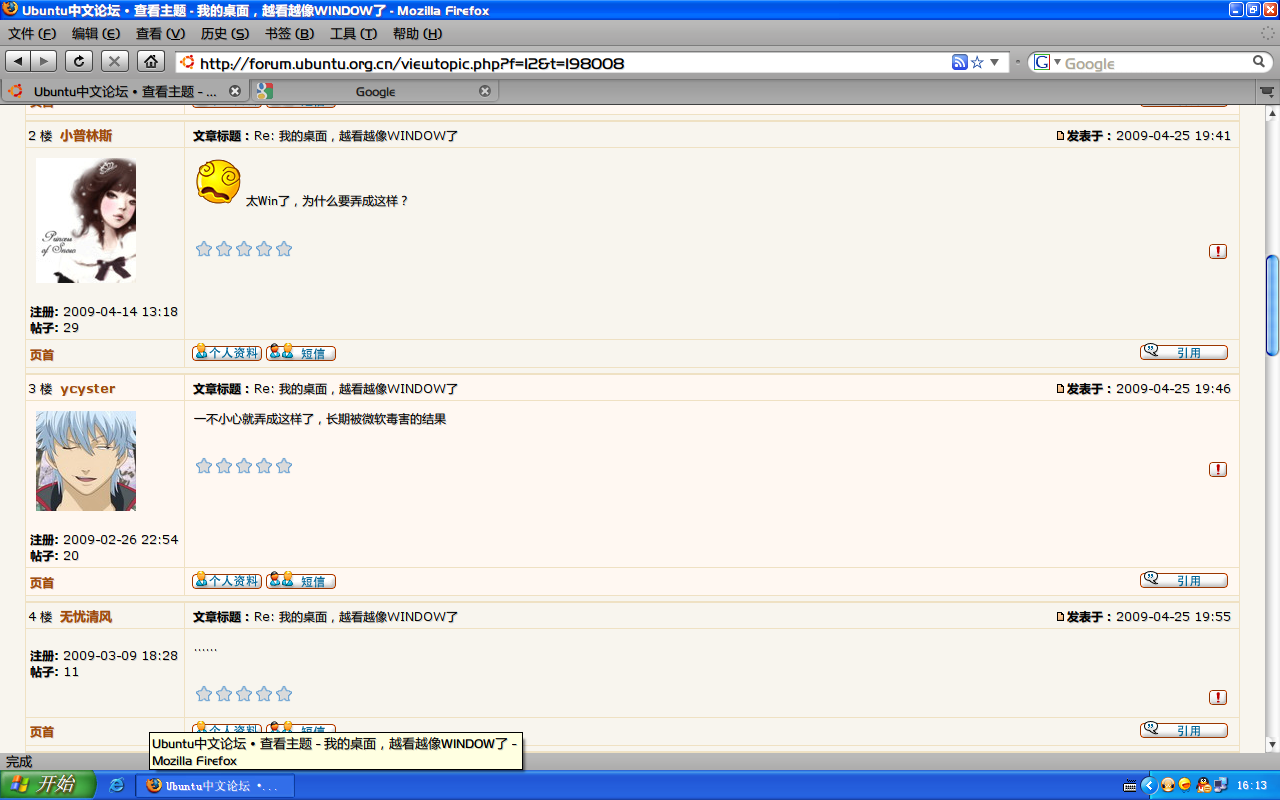Open the 书签 (B) menu
1280x800 pixels.
289,34
